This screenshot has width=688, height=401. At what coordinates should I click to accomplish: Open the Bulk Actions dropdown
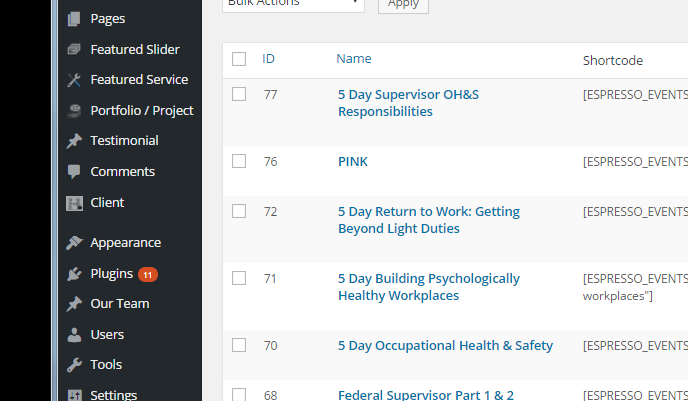pos(293,4)
